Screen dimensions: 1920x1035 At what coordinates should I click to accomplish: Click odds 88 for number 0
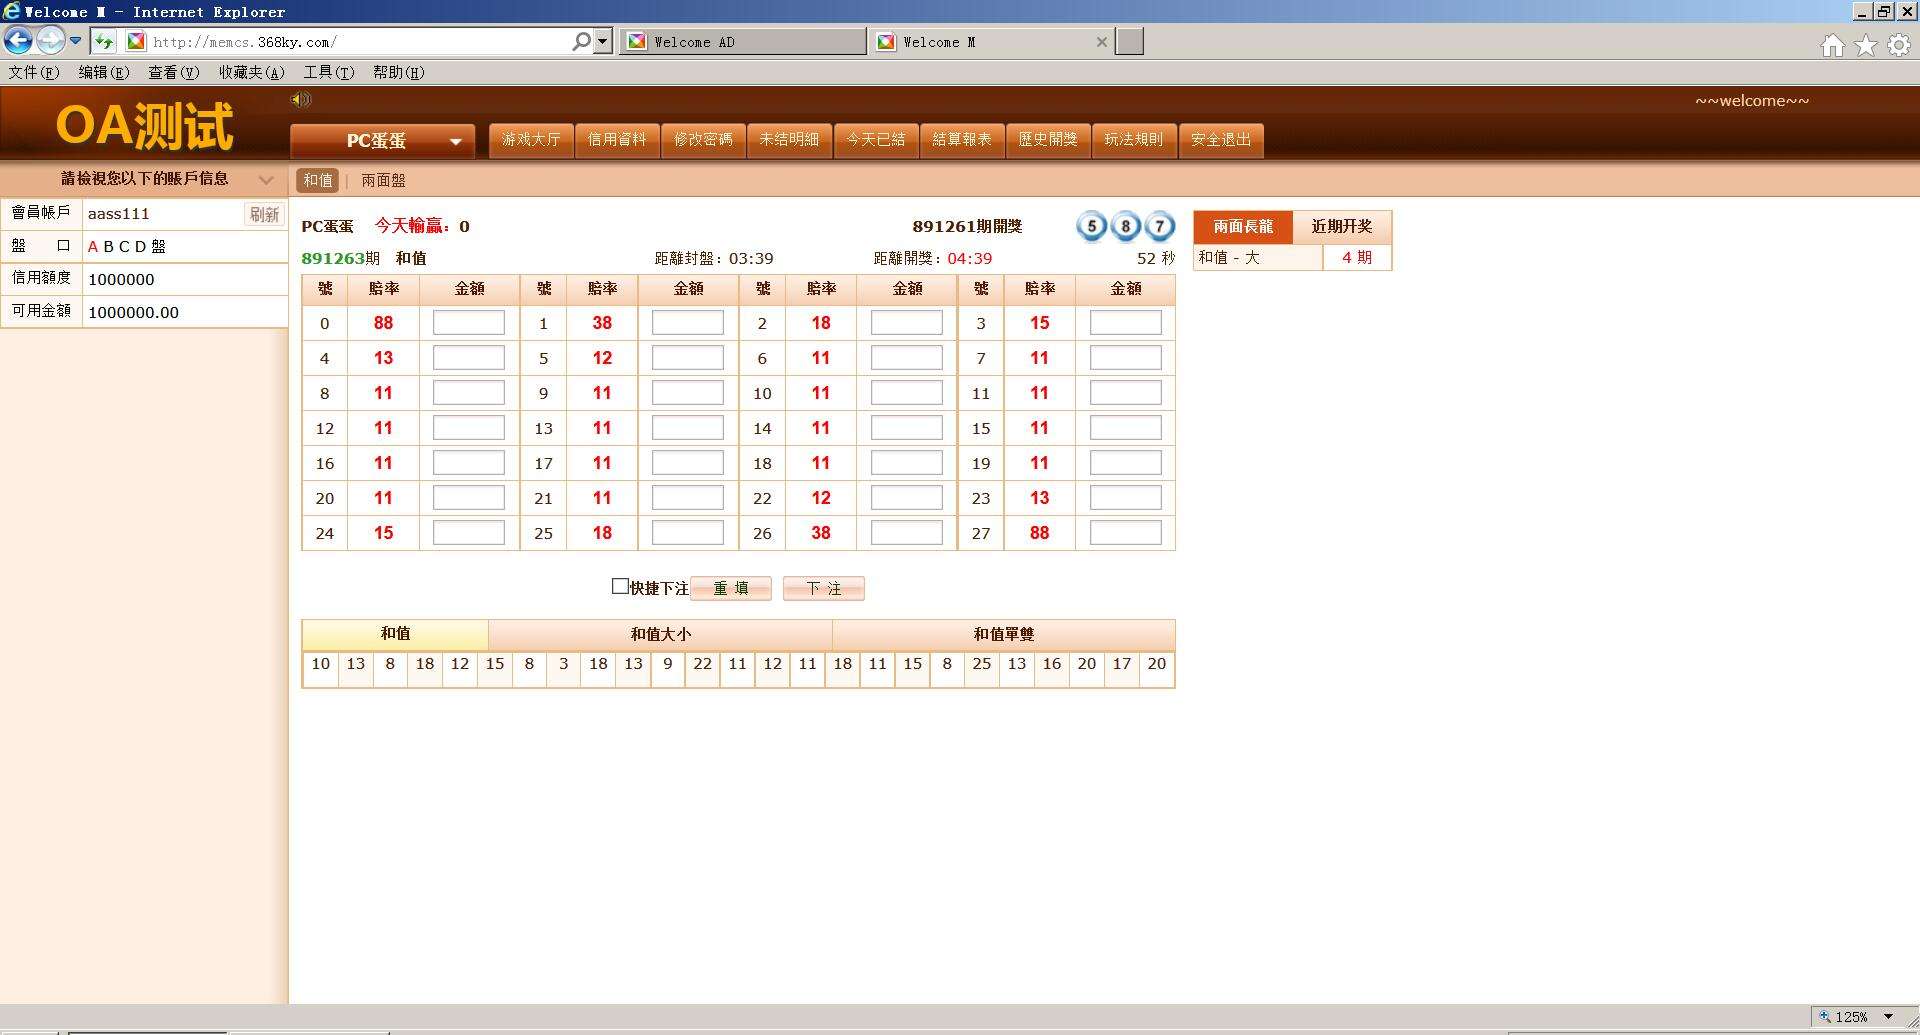pyautogui.click(x=383, y=323)
